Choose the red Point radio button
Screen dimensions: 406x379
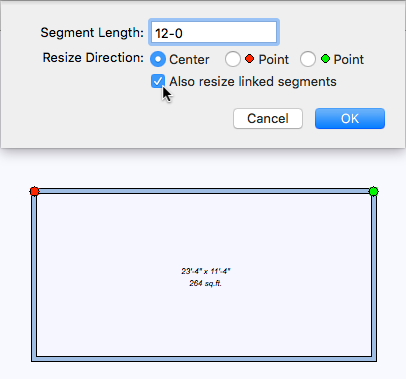pyautogui.click(x=232, y=59)
